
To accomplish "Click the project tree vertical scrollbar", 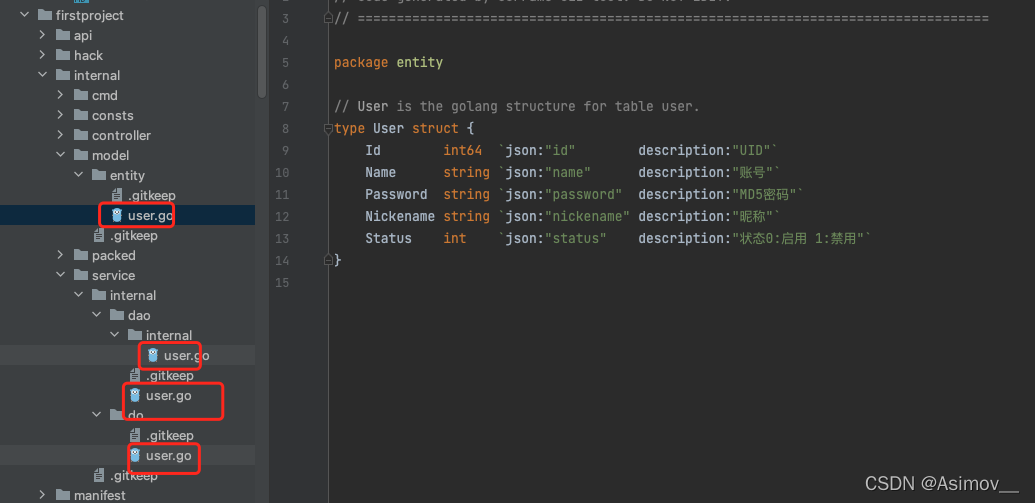I will tap(261, 50).
